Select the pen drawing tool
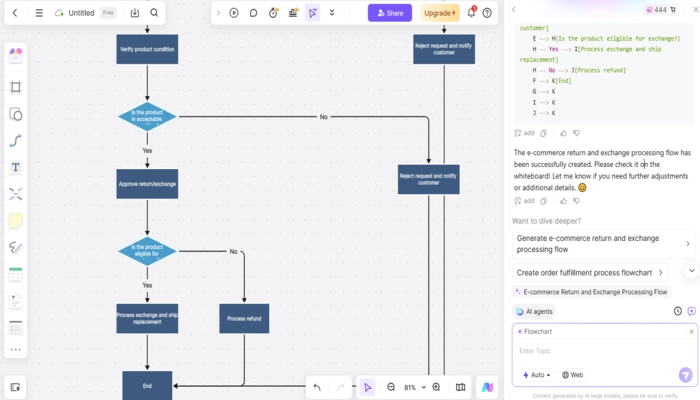Image resolution: width=700 pixels, height=400 pixels. tap(16, 247)
